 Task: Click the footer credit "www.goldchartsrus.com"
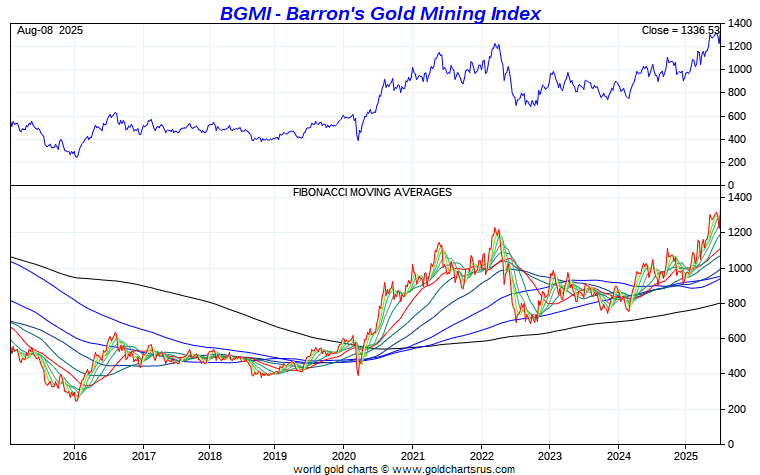453,469
